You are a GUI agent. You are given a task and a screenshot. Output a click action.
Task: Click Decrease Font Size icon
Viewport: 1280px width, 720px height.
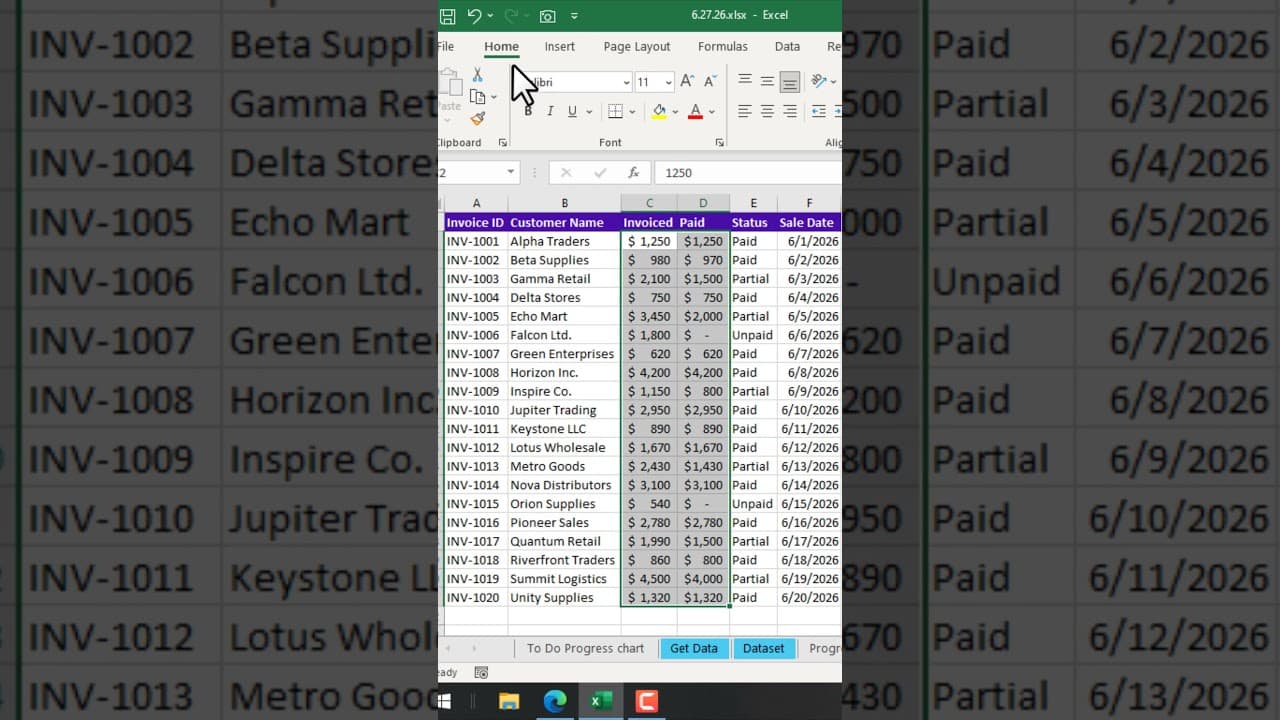710,81
